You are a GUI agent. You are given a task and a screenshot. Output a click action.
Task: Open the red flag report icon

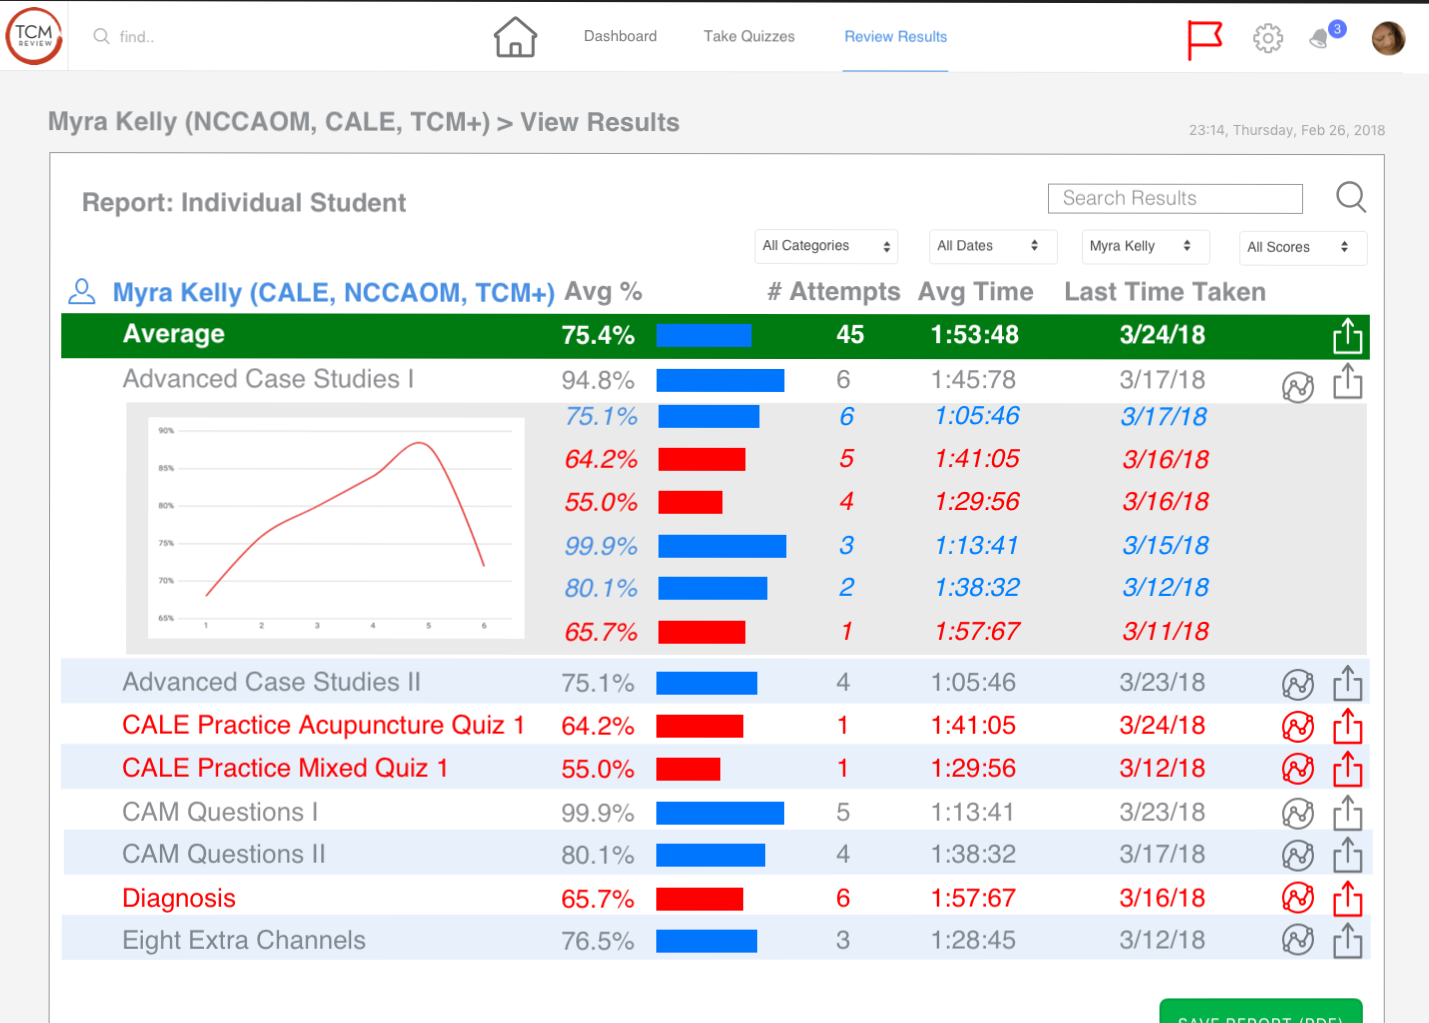pos(1204,39)
